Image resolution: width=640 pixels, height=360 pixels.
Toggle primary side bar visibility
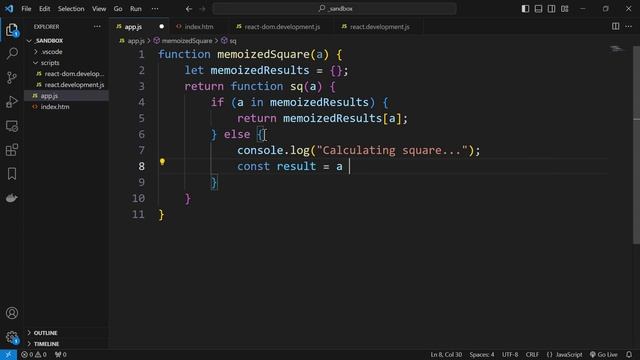pos(525,9)
